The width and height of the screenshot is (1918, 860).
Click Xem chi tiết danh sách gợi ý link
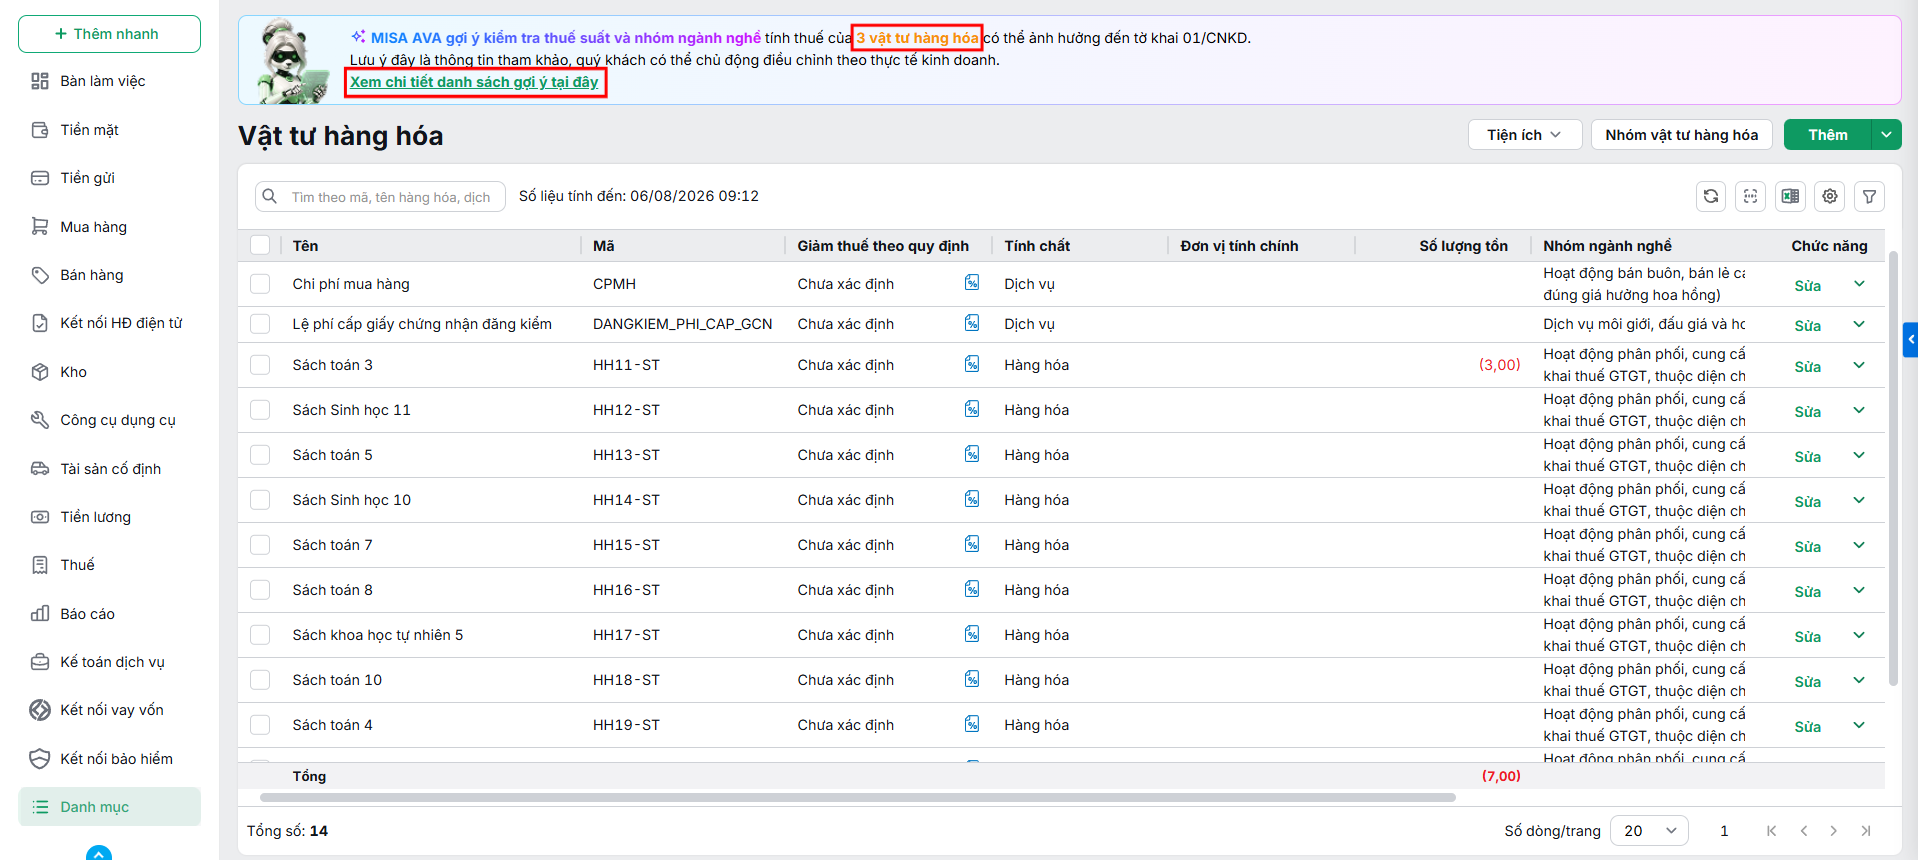point(474,82)
